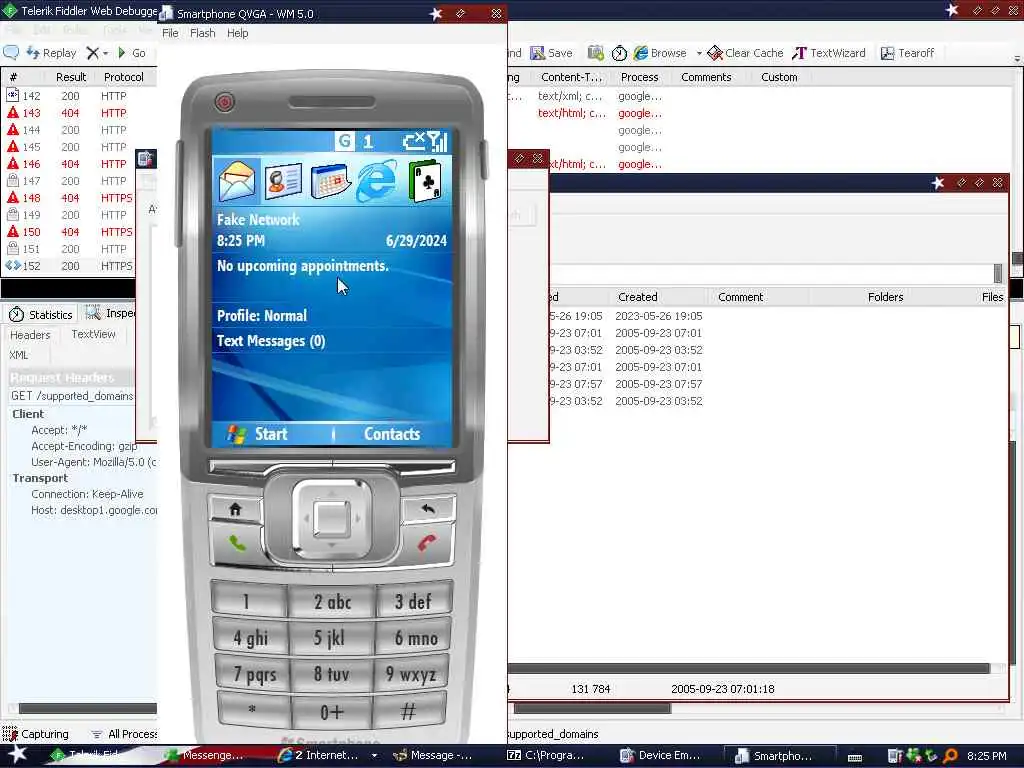Screen dimensions: 1024x768
Task: Click Fiddler timer clock icon
Action: click(x=619, y=54)
